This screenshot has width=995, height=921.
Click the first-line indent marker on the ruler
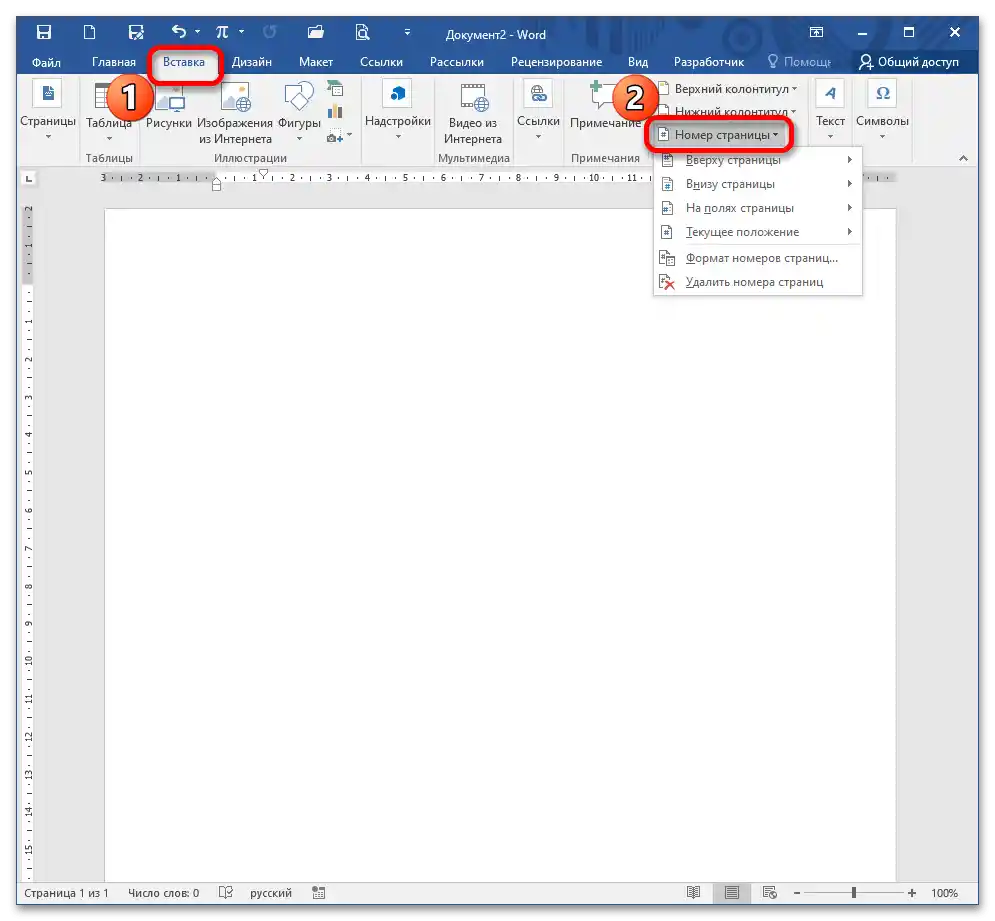pos(264,173)
